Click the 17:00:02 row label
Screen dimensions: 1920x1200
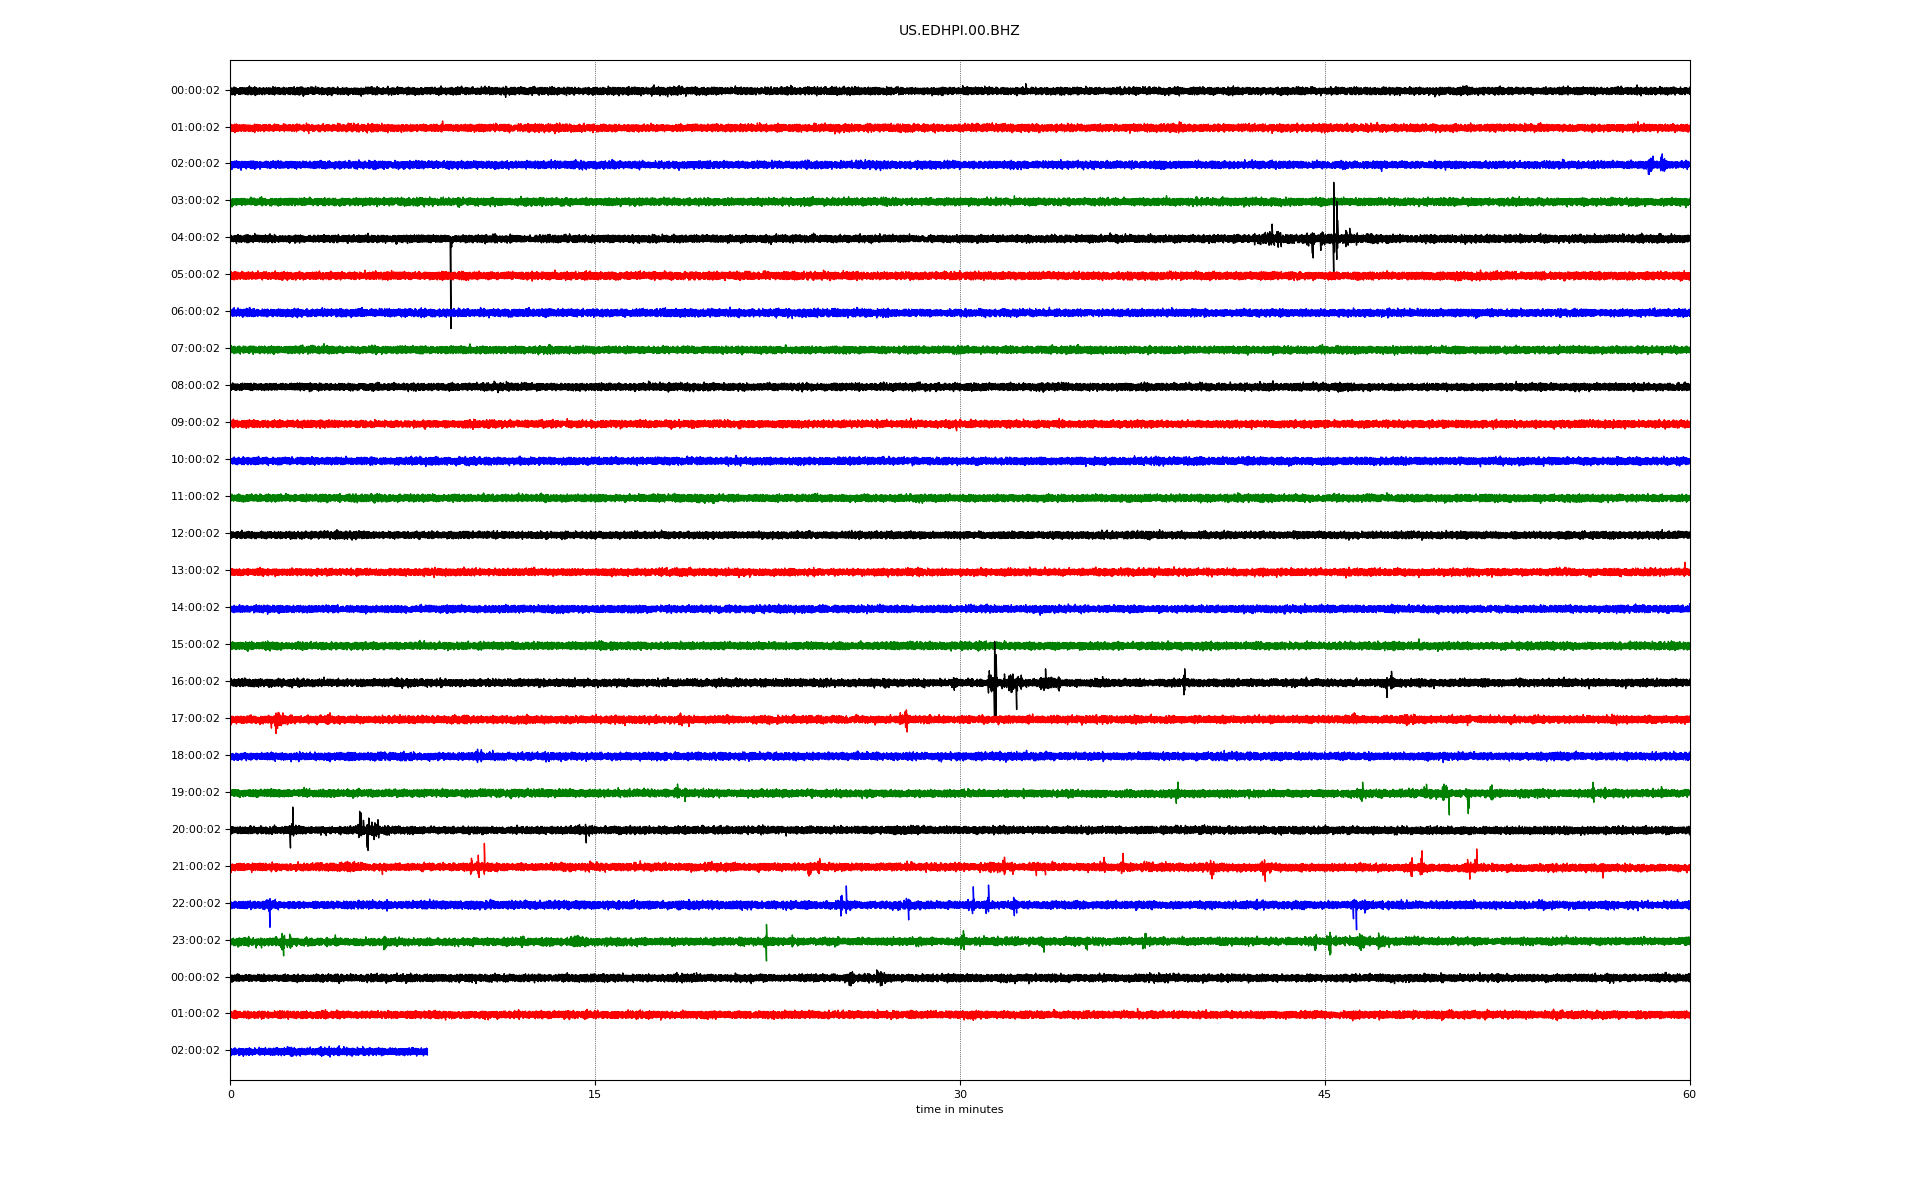point(195,719)
